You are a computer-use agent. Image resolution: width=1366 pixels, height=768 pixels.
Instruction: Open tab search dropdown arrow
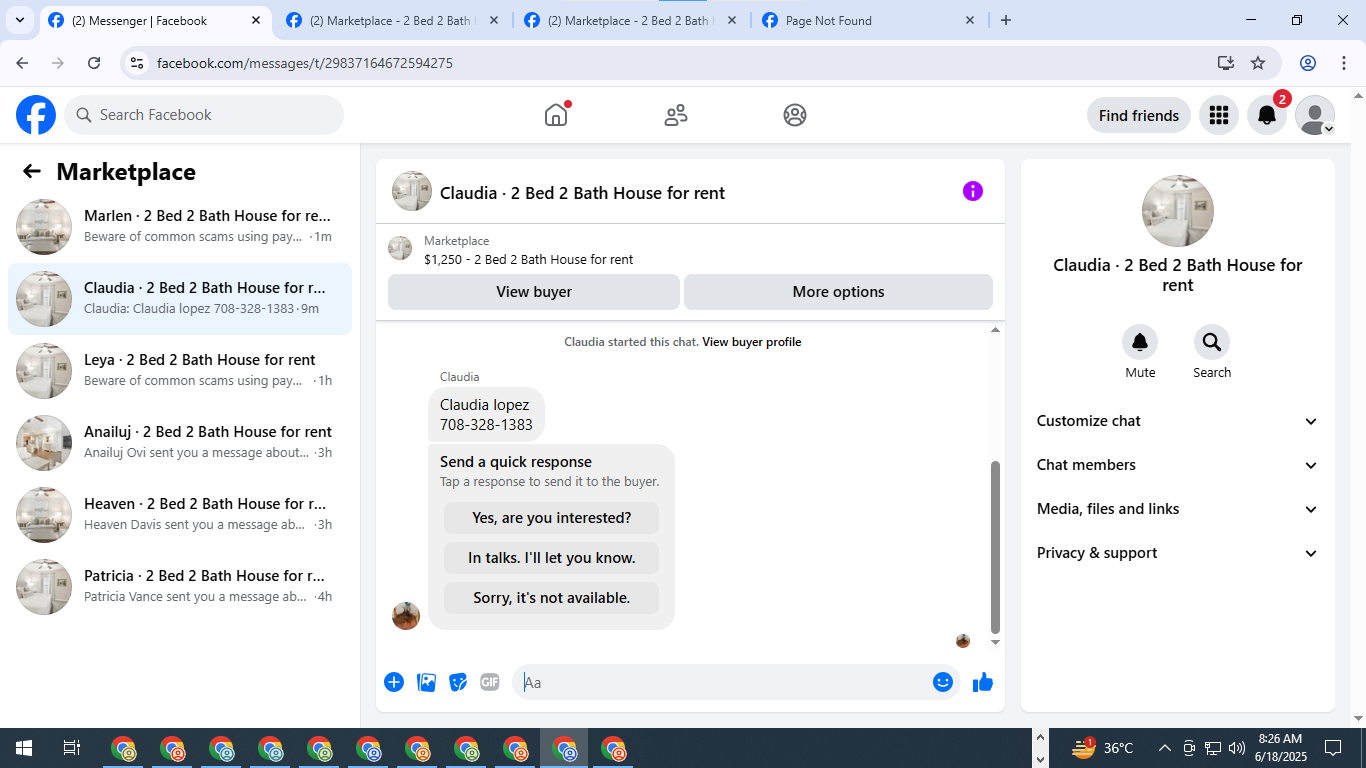pos(20,20)
